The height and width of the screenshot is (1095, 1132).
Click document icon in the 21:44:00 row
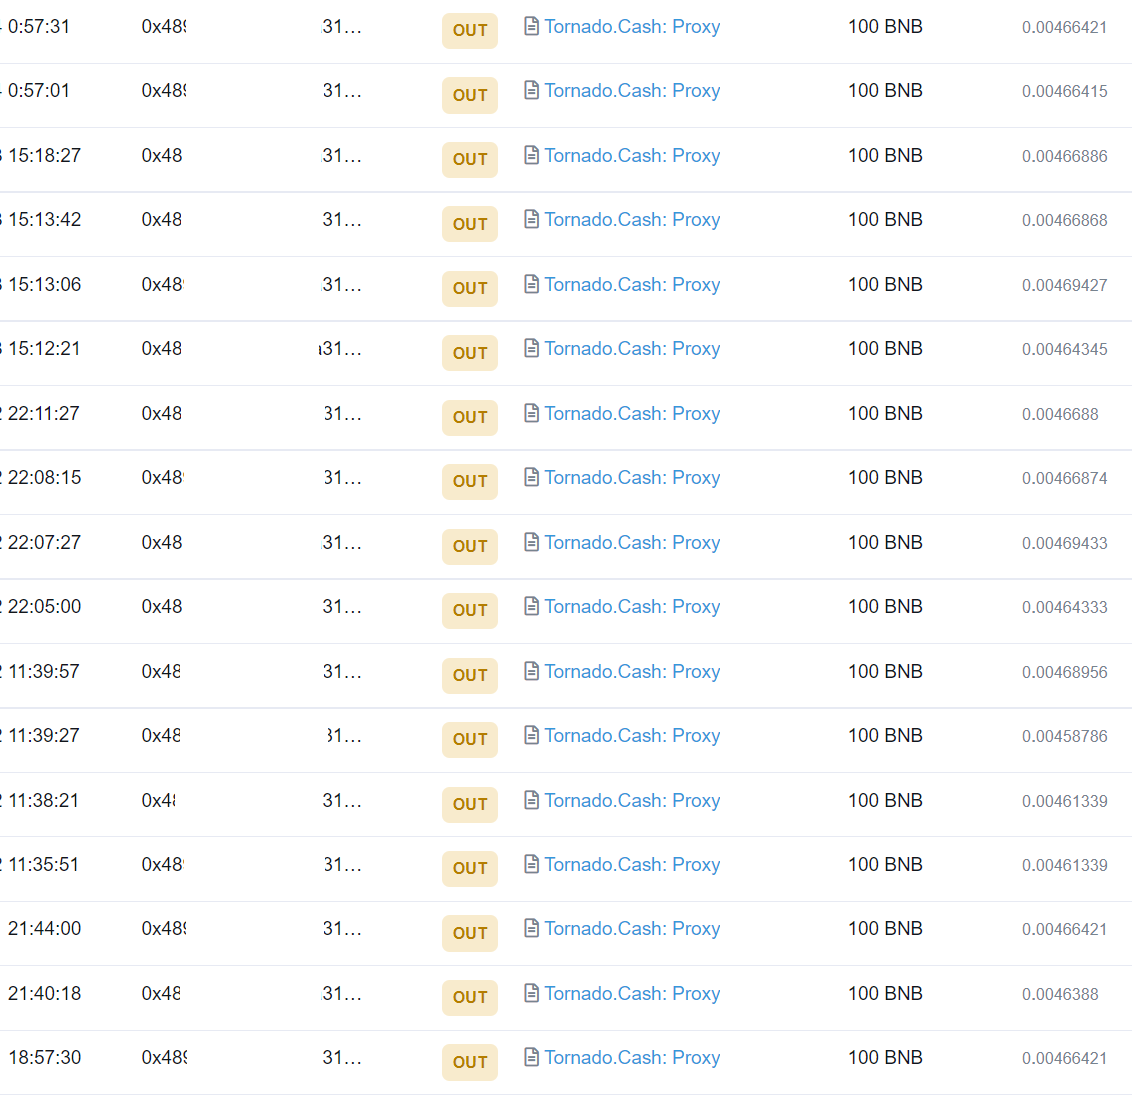(532, 928)
